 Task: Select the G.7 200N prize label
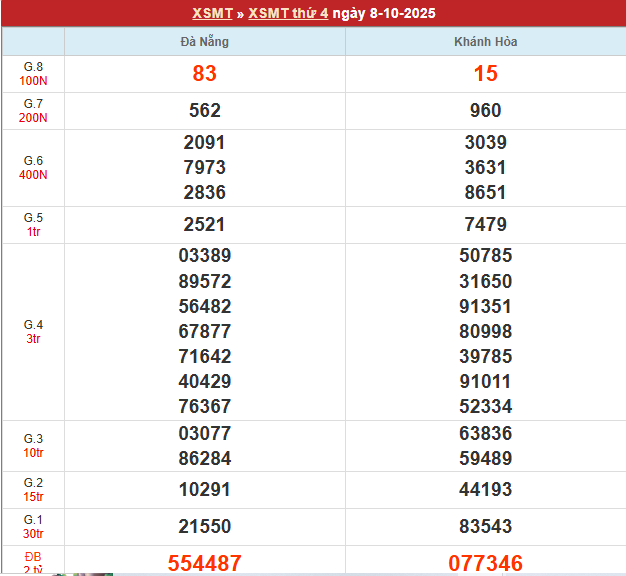point(33,111)
